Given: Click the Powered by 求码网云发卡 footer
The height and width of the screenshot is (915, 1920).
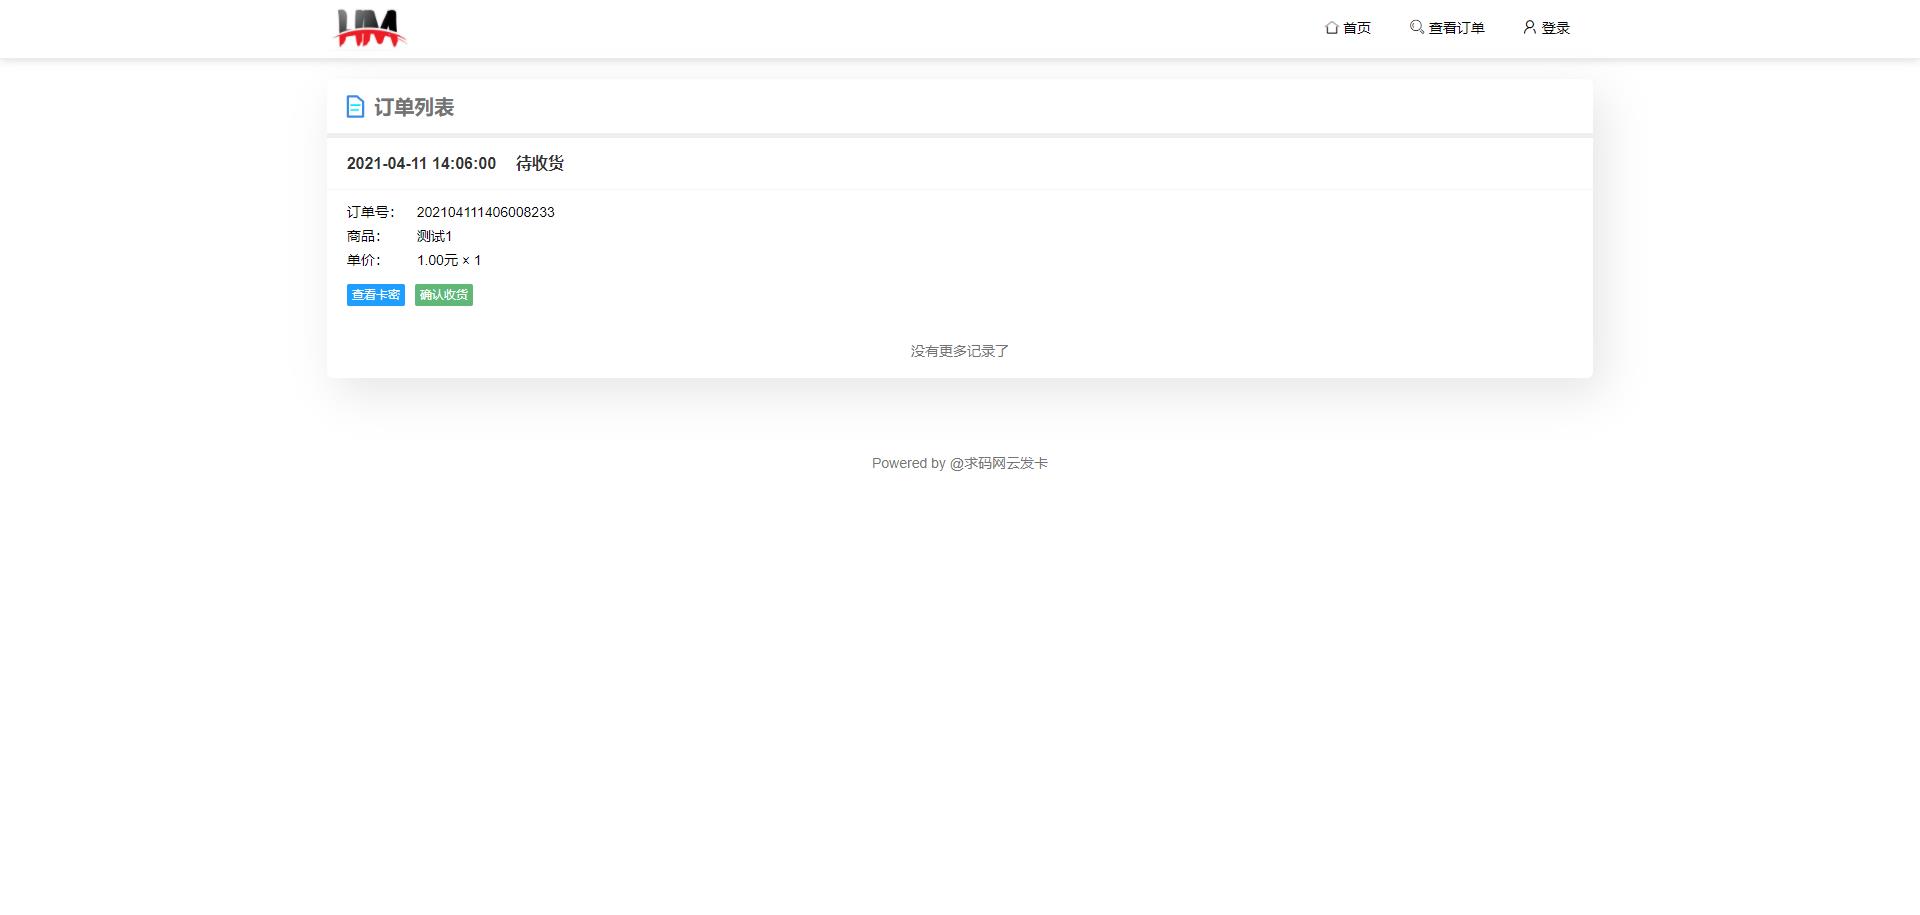Looking at the screenshot, I should coord(959,463).
